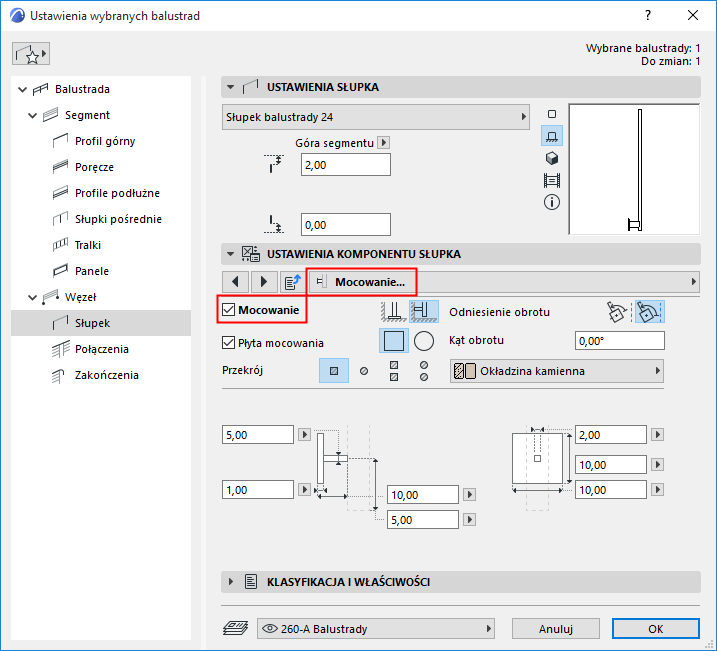Click the Anuluj button
The width and height of the screenshot is (717, 651).
pos(555,629)
